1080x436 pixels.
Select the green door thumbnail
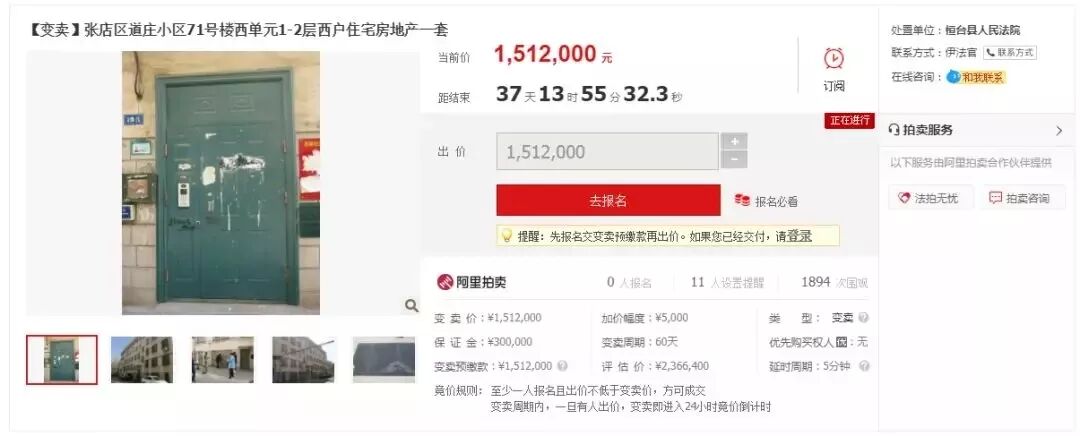tap(62, 360)
